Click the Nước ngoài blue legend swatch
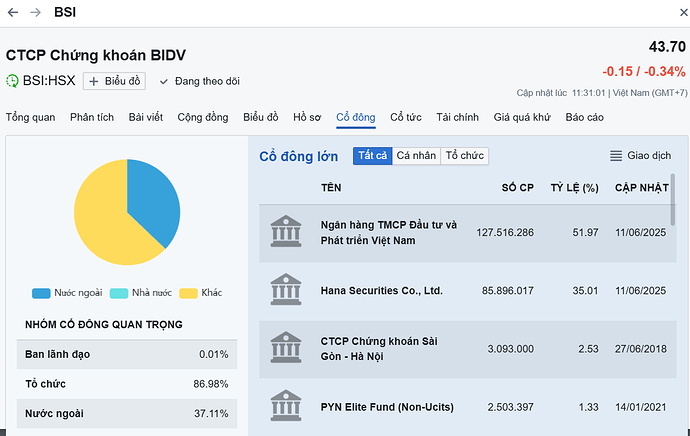This screenshot has width=690, height=436. [41, 293]
